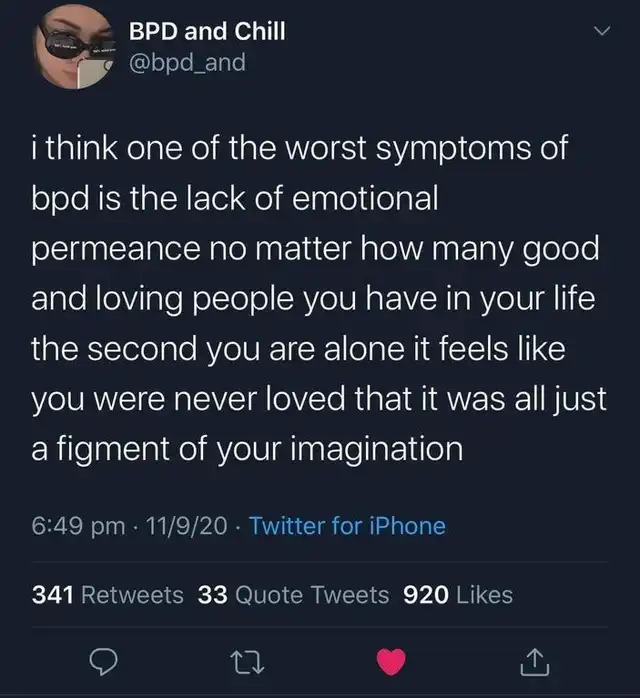
Task: Open the 33 Quote Tweets list
Action: tap(294, 595)
